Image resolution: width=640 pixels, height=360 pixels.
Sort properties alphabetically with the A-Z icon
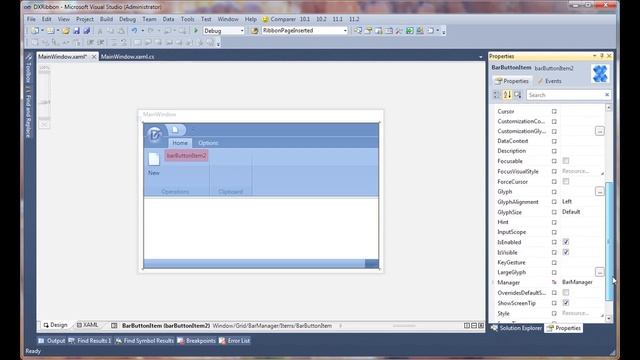click(507, 95)
